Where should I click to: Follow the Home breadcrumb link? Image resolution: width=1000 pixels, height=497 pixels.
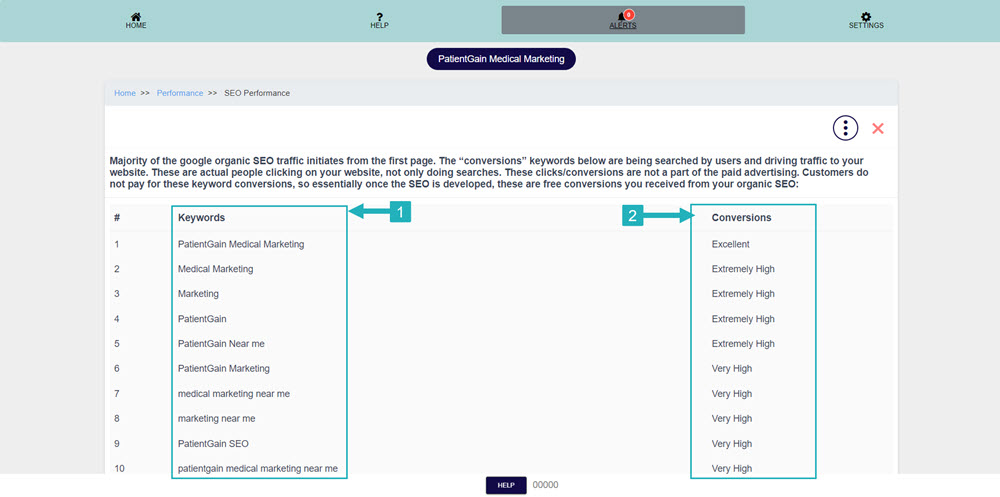coord(125,93)
